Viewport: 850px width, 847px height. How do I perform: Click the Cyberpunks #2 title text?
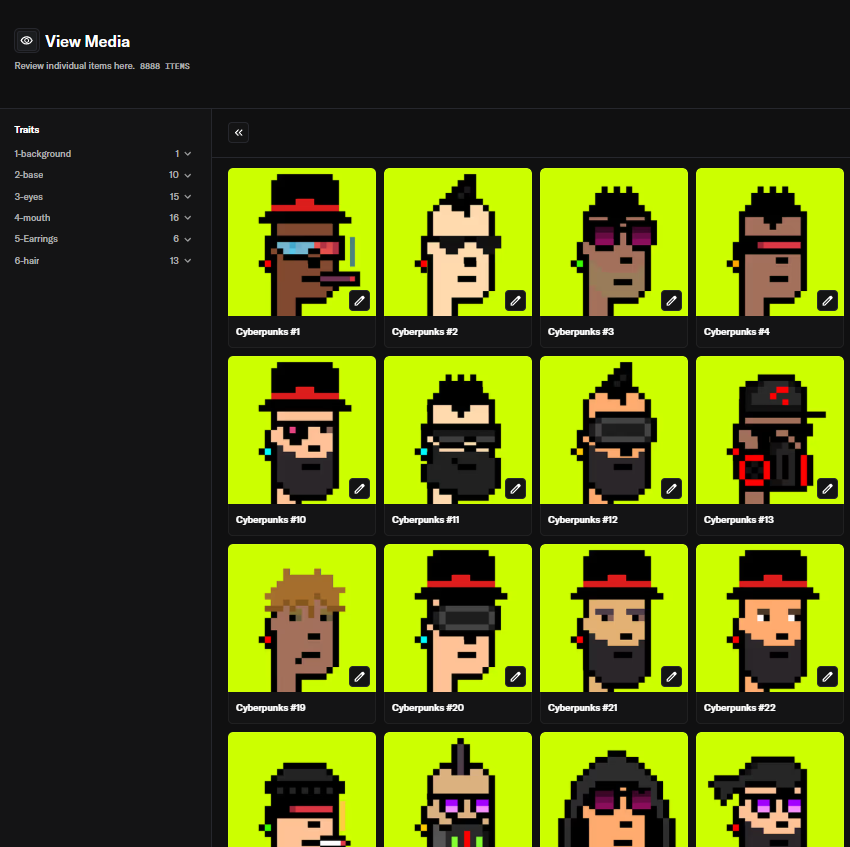pos(425,332)
